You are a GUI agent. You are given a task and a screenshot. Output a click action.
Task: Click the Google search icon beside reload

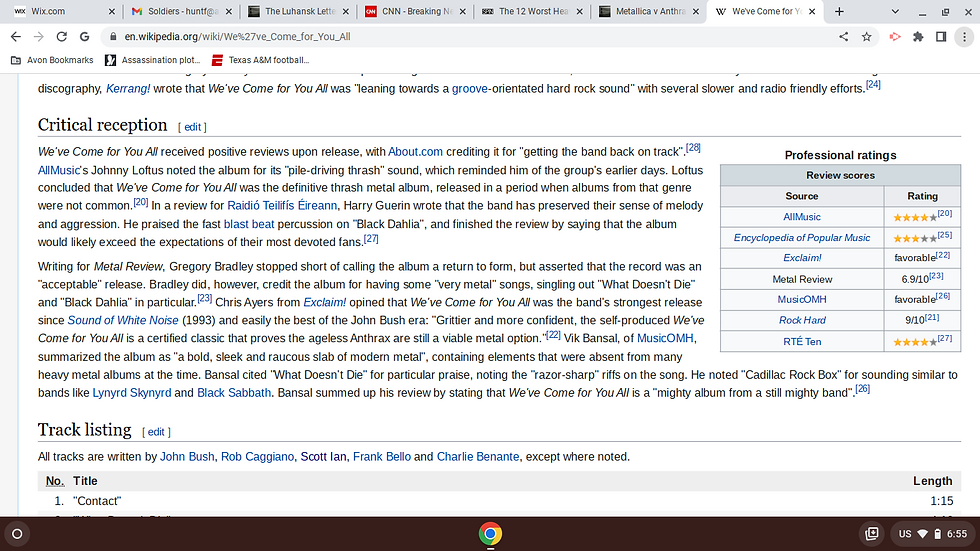pyautogui.click(x=84, y=37)
